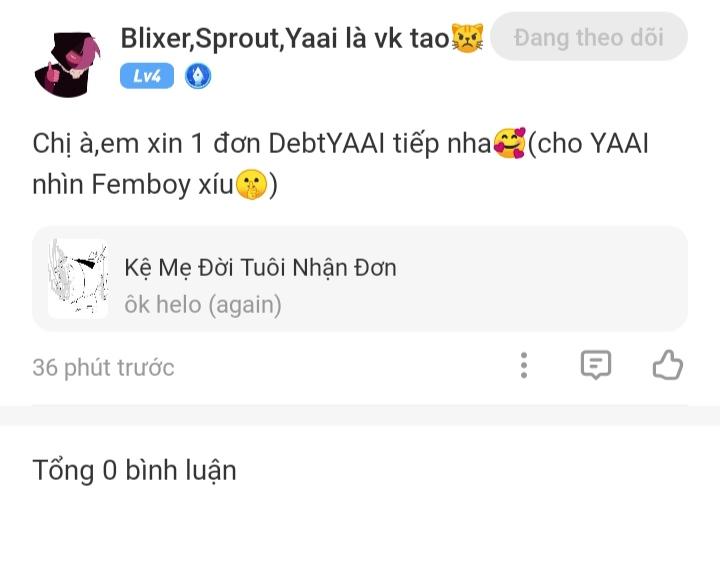Click the "36 phút trước" timestamp
Viewport: 720px width, 576px height.
[x=103, y=367]
